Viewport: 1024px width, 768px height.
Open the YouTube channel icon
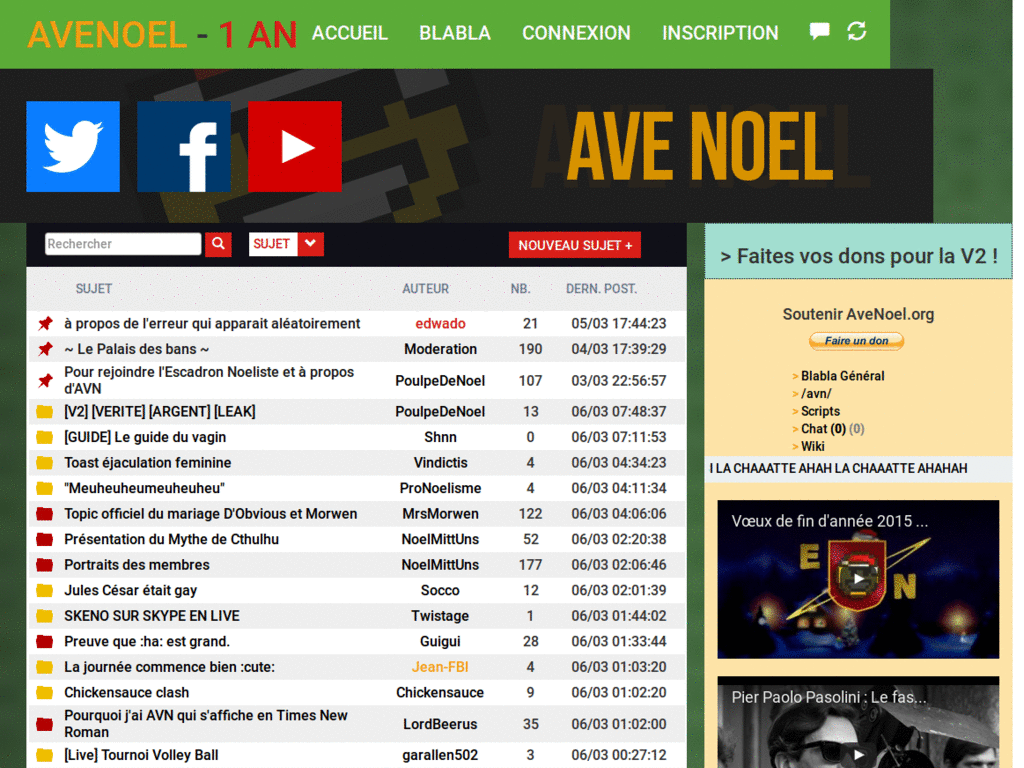[295, 146]
